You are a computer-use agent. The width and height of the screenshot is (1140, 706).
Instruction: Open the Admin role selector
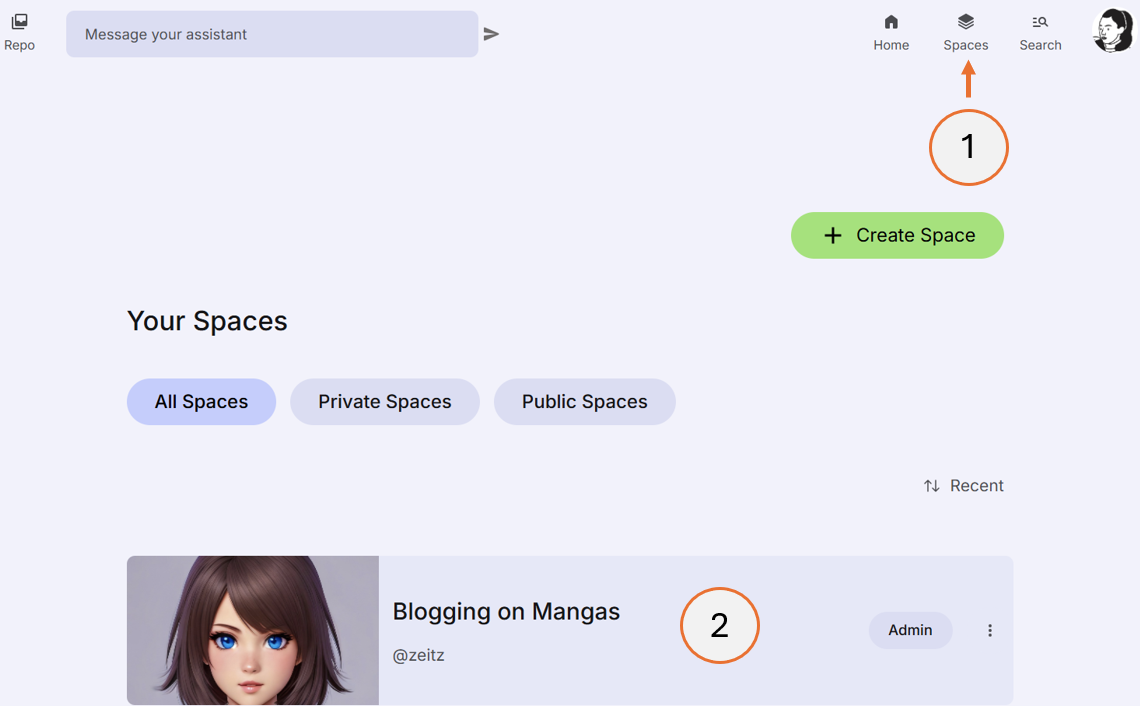coord(910,630)
